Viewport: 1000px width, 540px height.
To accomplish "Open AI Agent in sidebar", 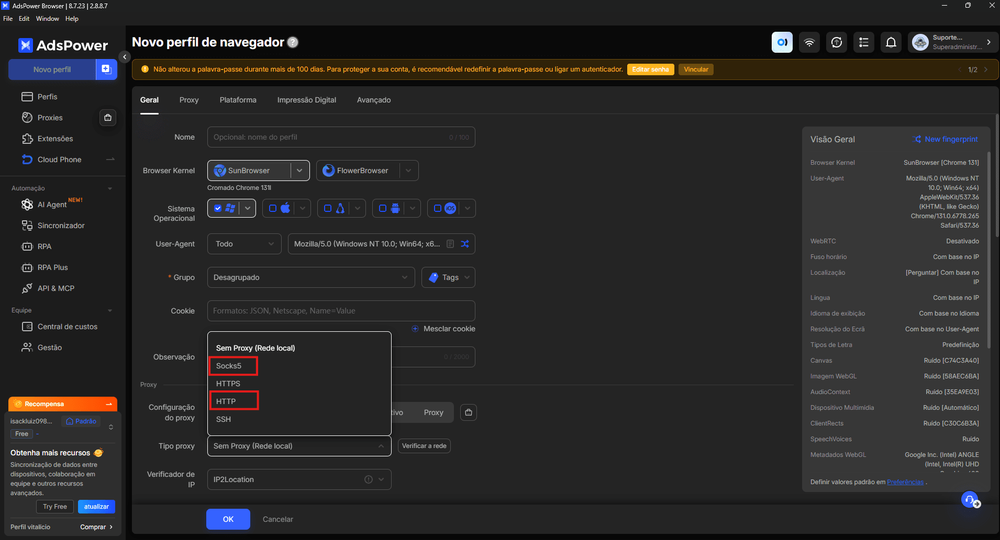I will click(52, 205).
